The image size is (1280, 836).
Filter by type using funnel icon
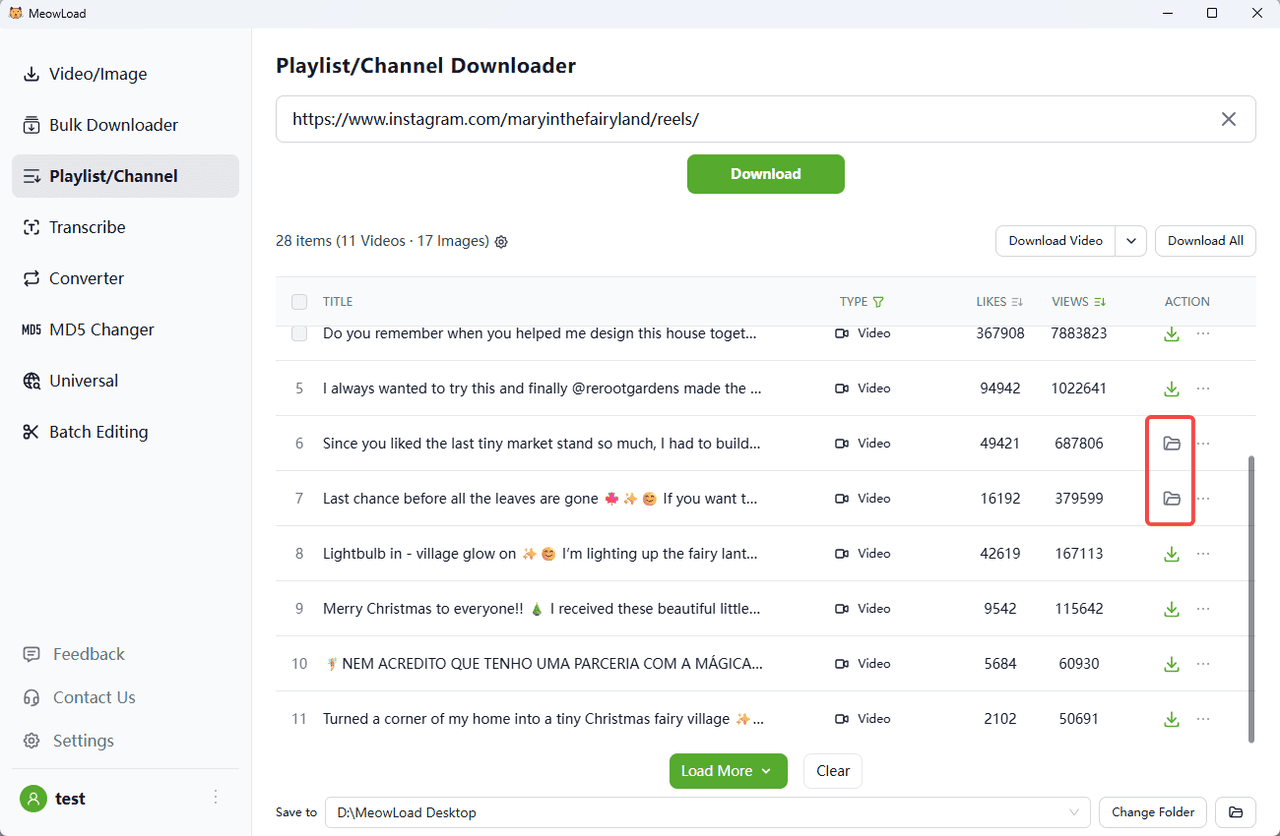(x=879, y=302)
